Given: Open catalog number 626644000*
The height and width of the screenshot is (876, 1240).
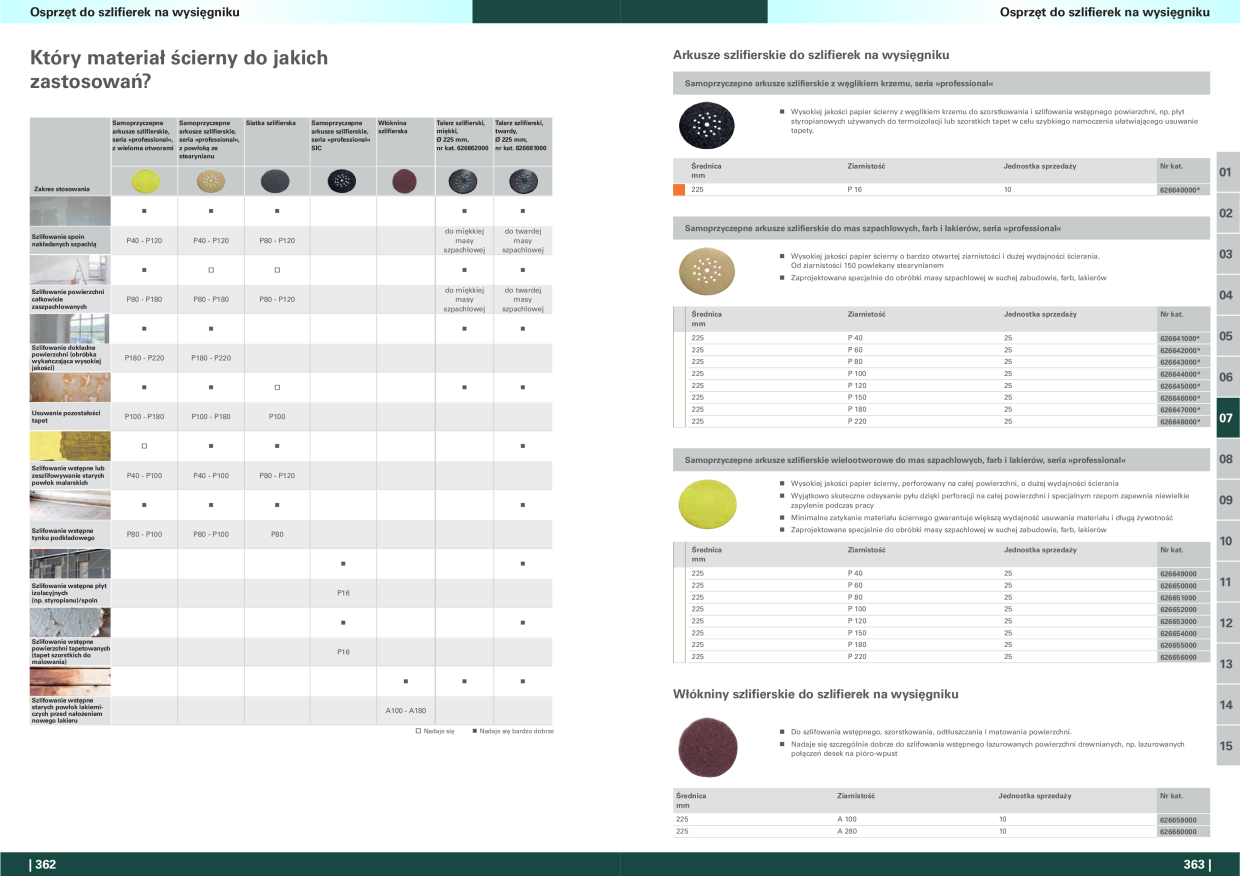Looking at the screenshot, I should [x=1179, y=374].
